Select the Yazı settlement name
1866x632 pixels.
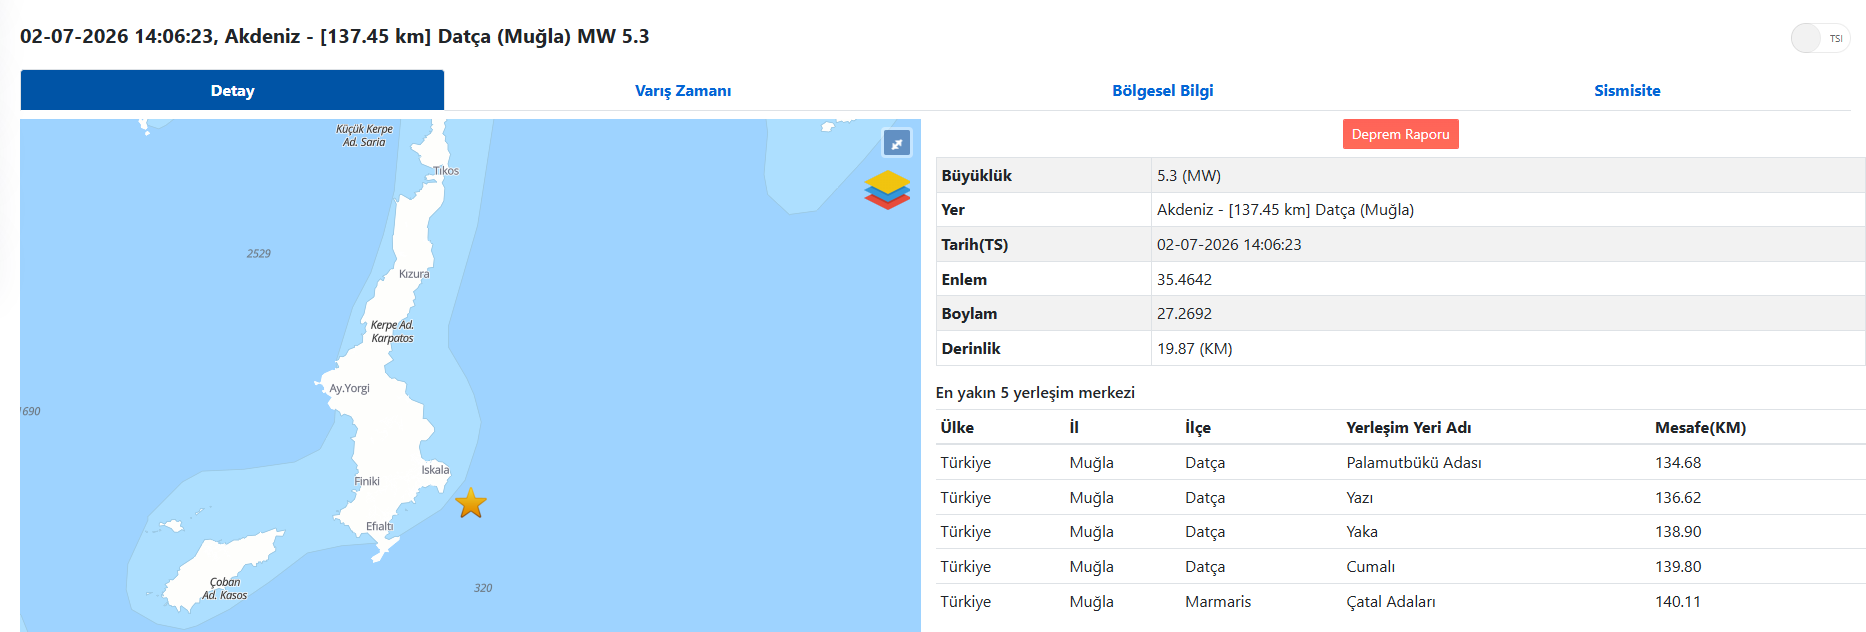pos(1359,498)
